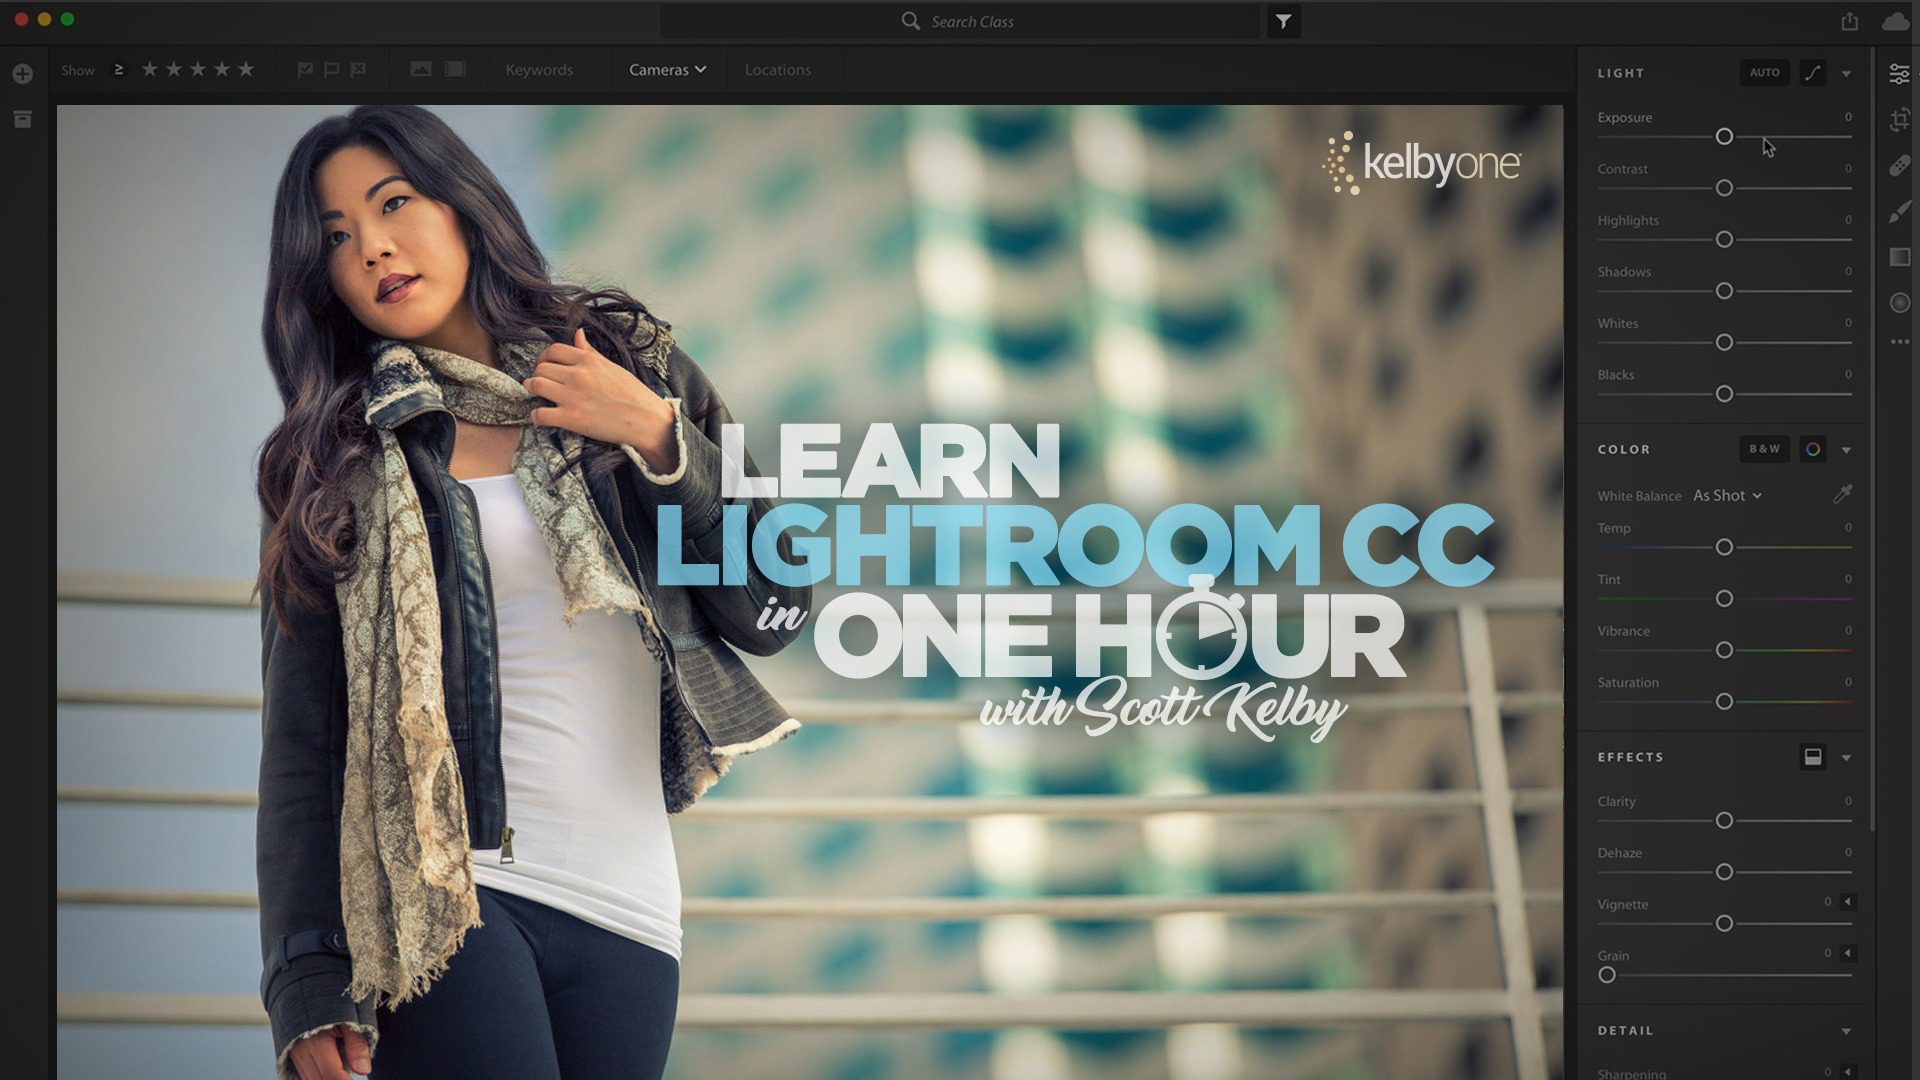Click the Exposure slider handle
The image size is (1920, 1080).
click(1724, 136)
